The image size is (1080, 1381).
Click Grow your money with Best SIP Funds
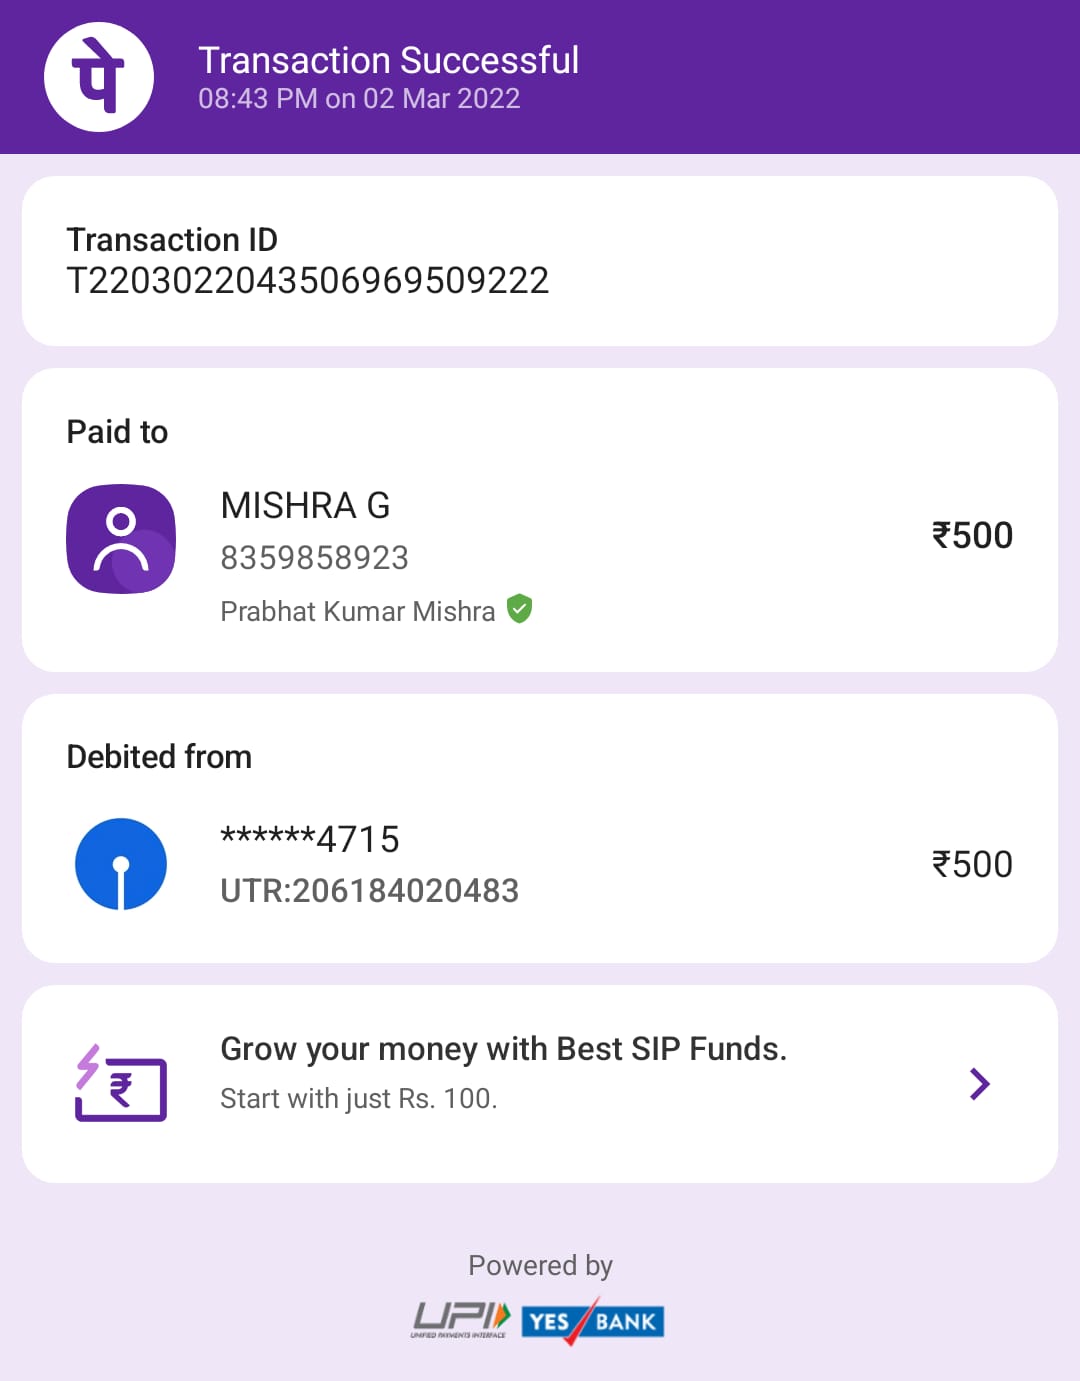503,1049
